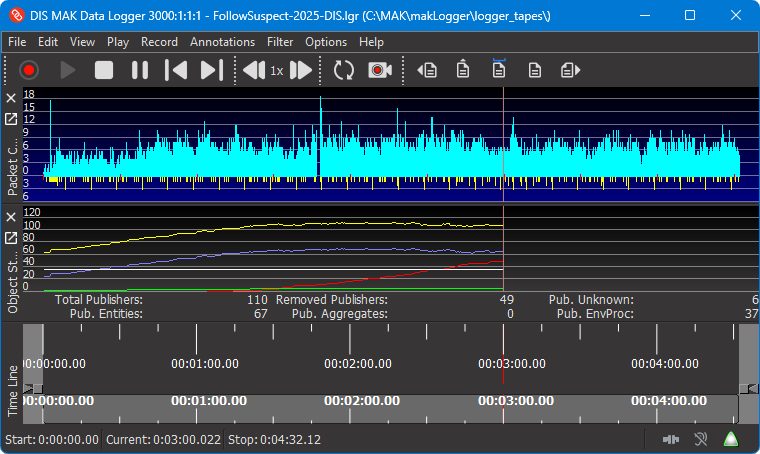This screenshot has height=454, width=760.
Task: Pause the logger playback
Action: tap(140, 70)
